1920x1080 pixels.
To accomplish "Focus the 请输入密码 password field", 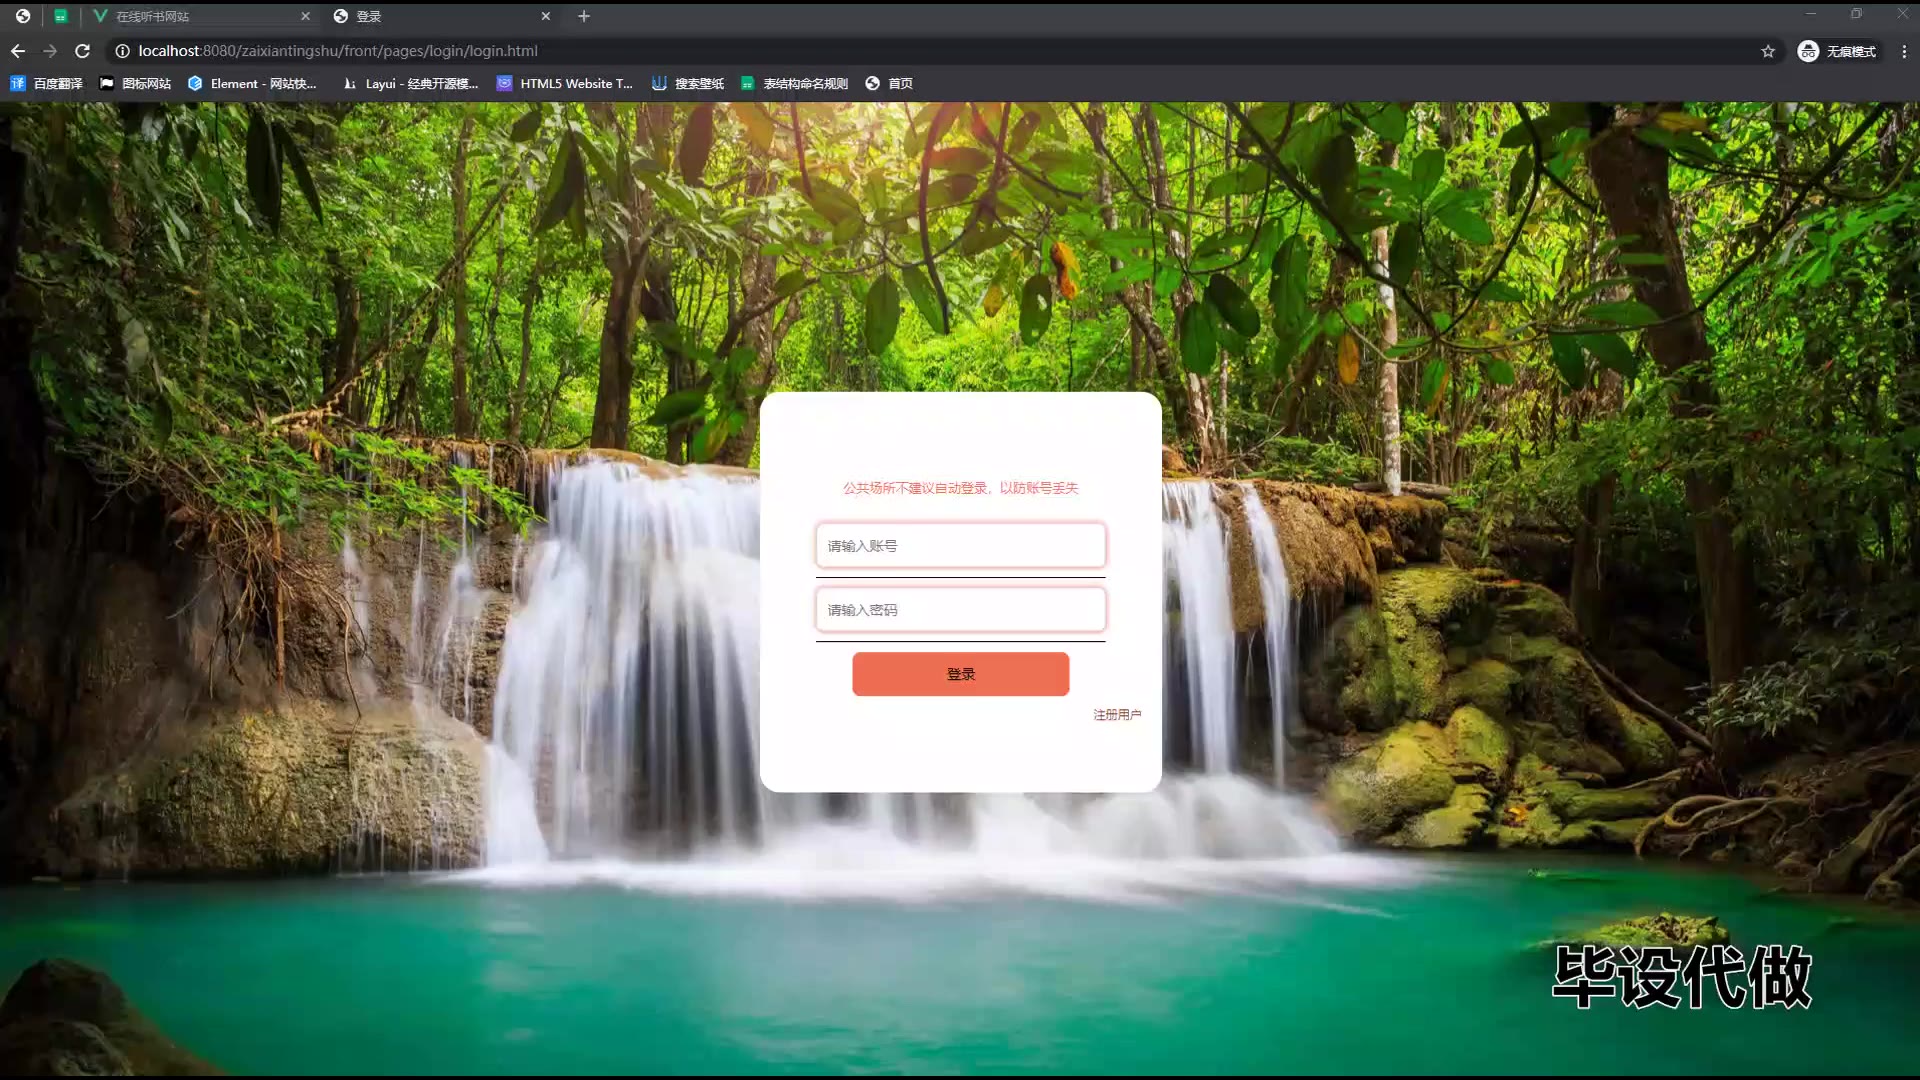I will tap(960, 610).
